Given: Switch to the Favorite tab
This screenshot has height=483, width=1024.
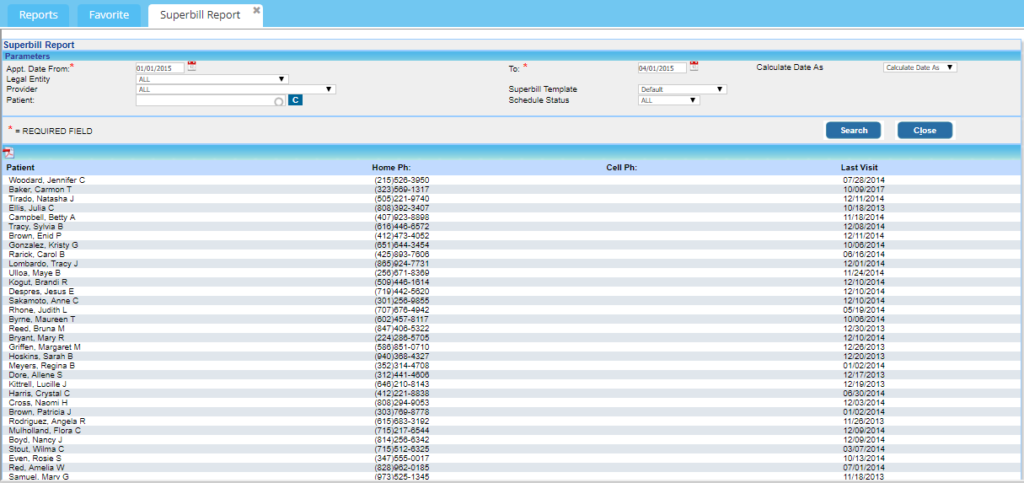Looking at the screenshot, I should click(109, 15).
